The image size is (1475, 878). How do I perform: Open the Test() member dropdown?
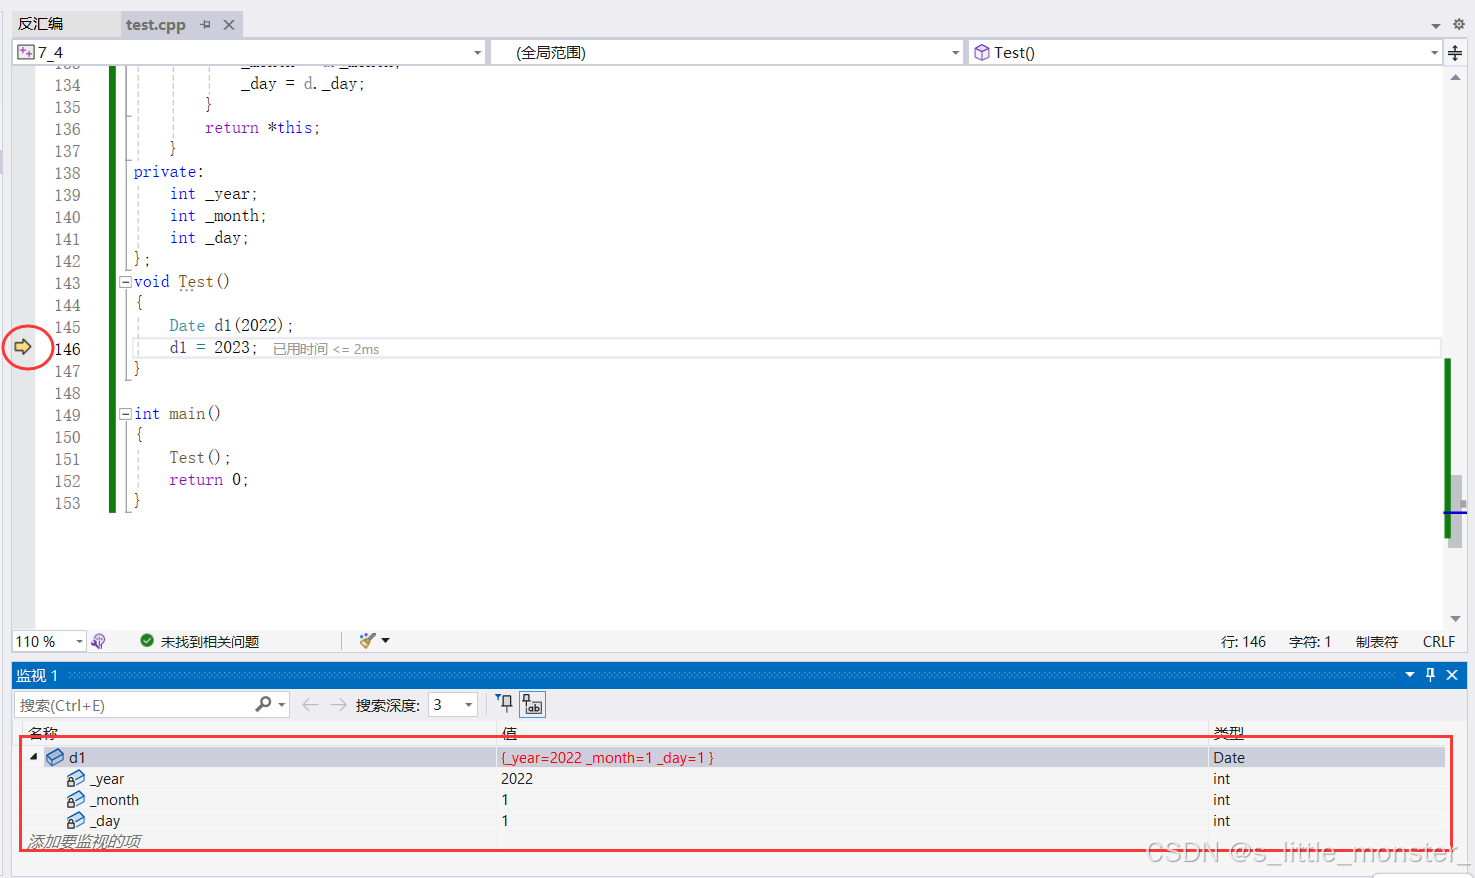(x=1433, y=53)
